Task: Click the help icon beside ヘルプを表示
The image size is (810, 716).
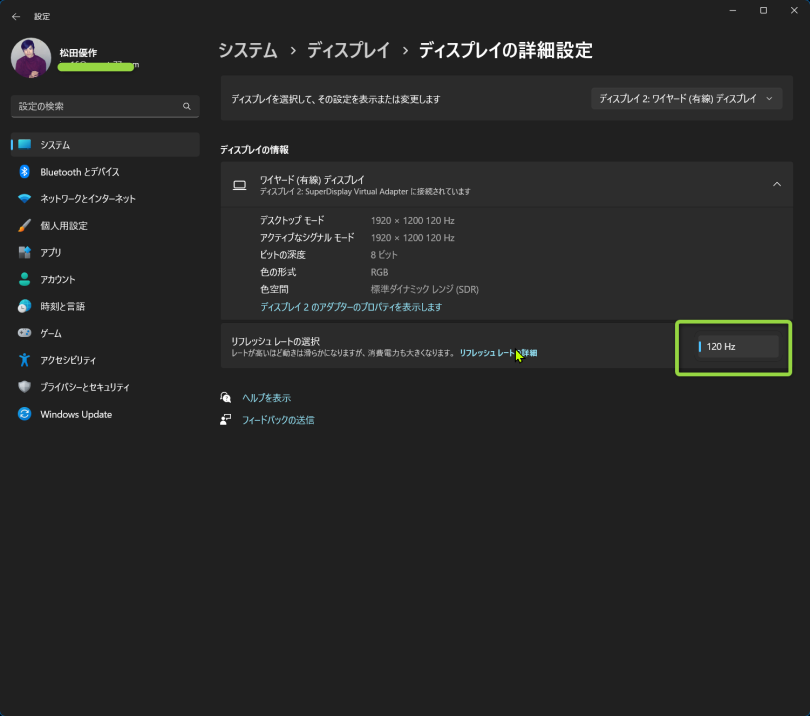Action: point(225,397)
